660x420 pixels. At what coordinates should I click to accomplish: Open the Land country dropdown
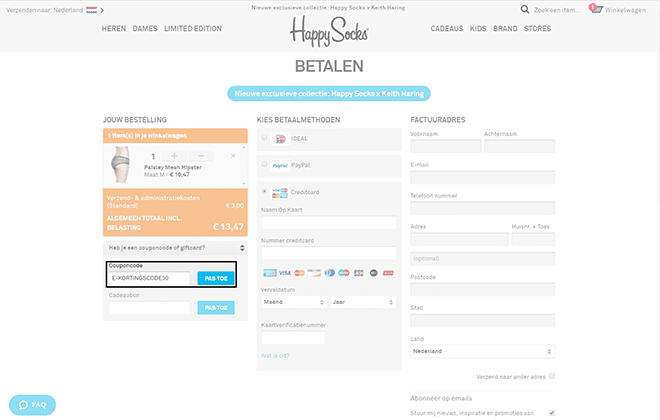pyautogui.click(x=482, y=351)
